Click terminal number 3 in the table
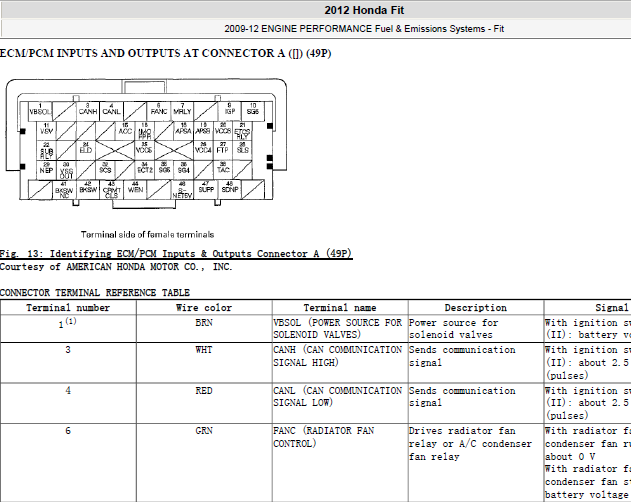Viewport: 631px width, 502px height. tap(68, 349)
